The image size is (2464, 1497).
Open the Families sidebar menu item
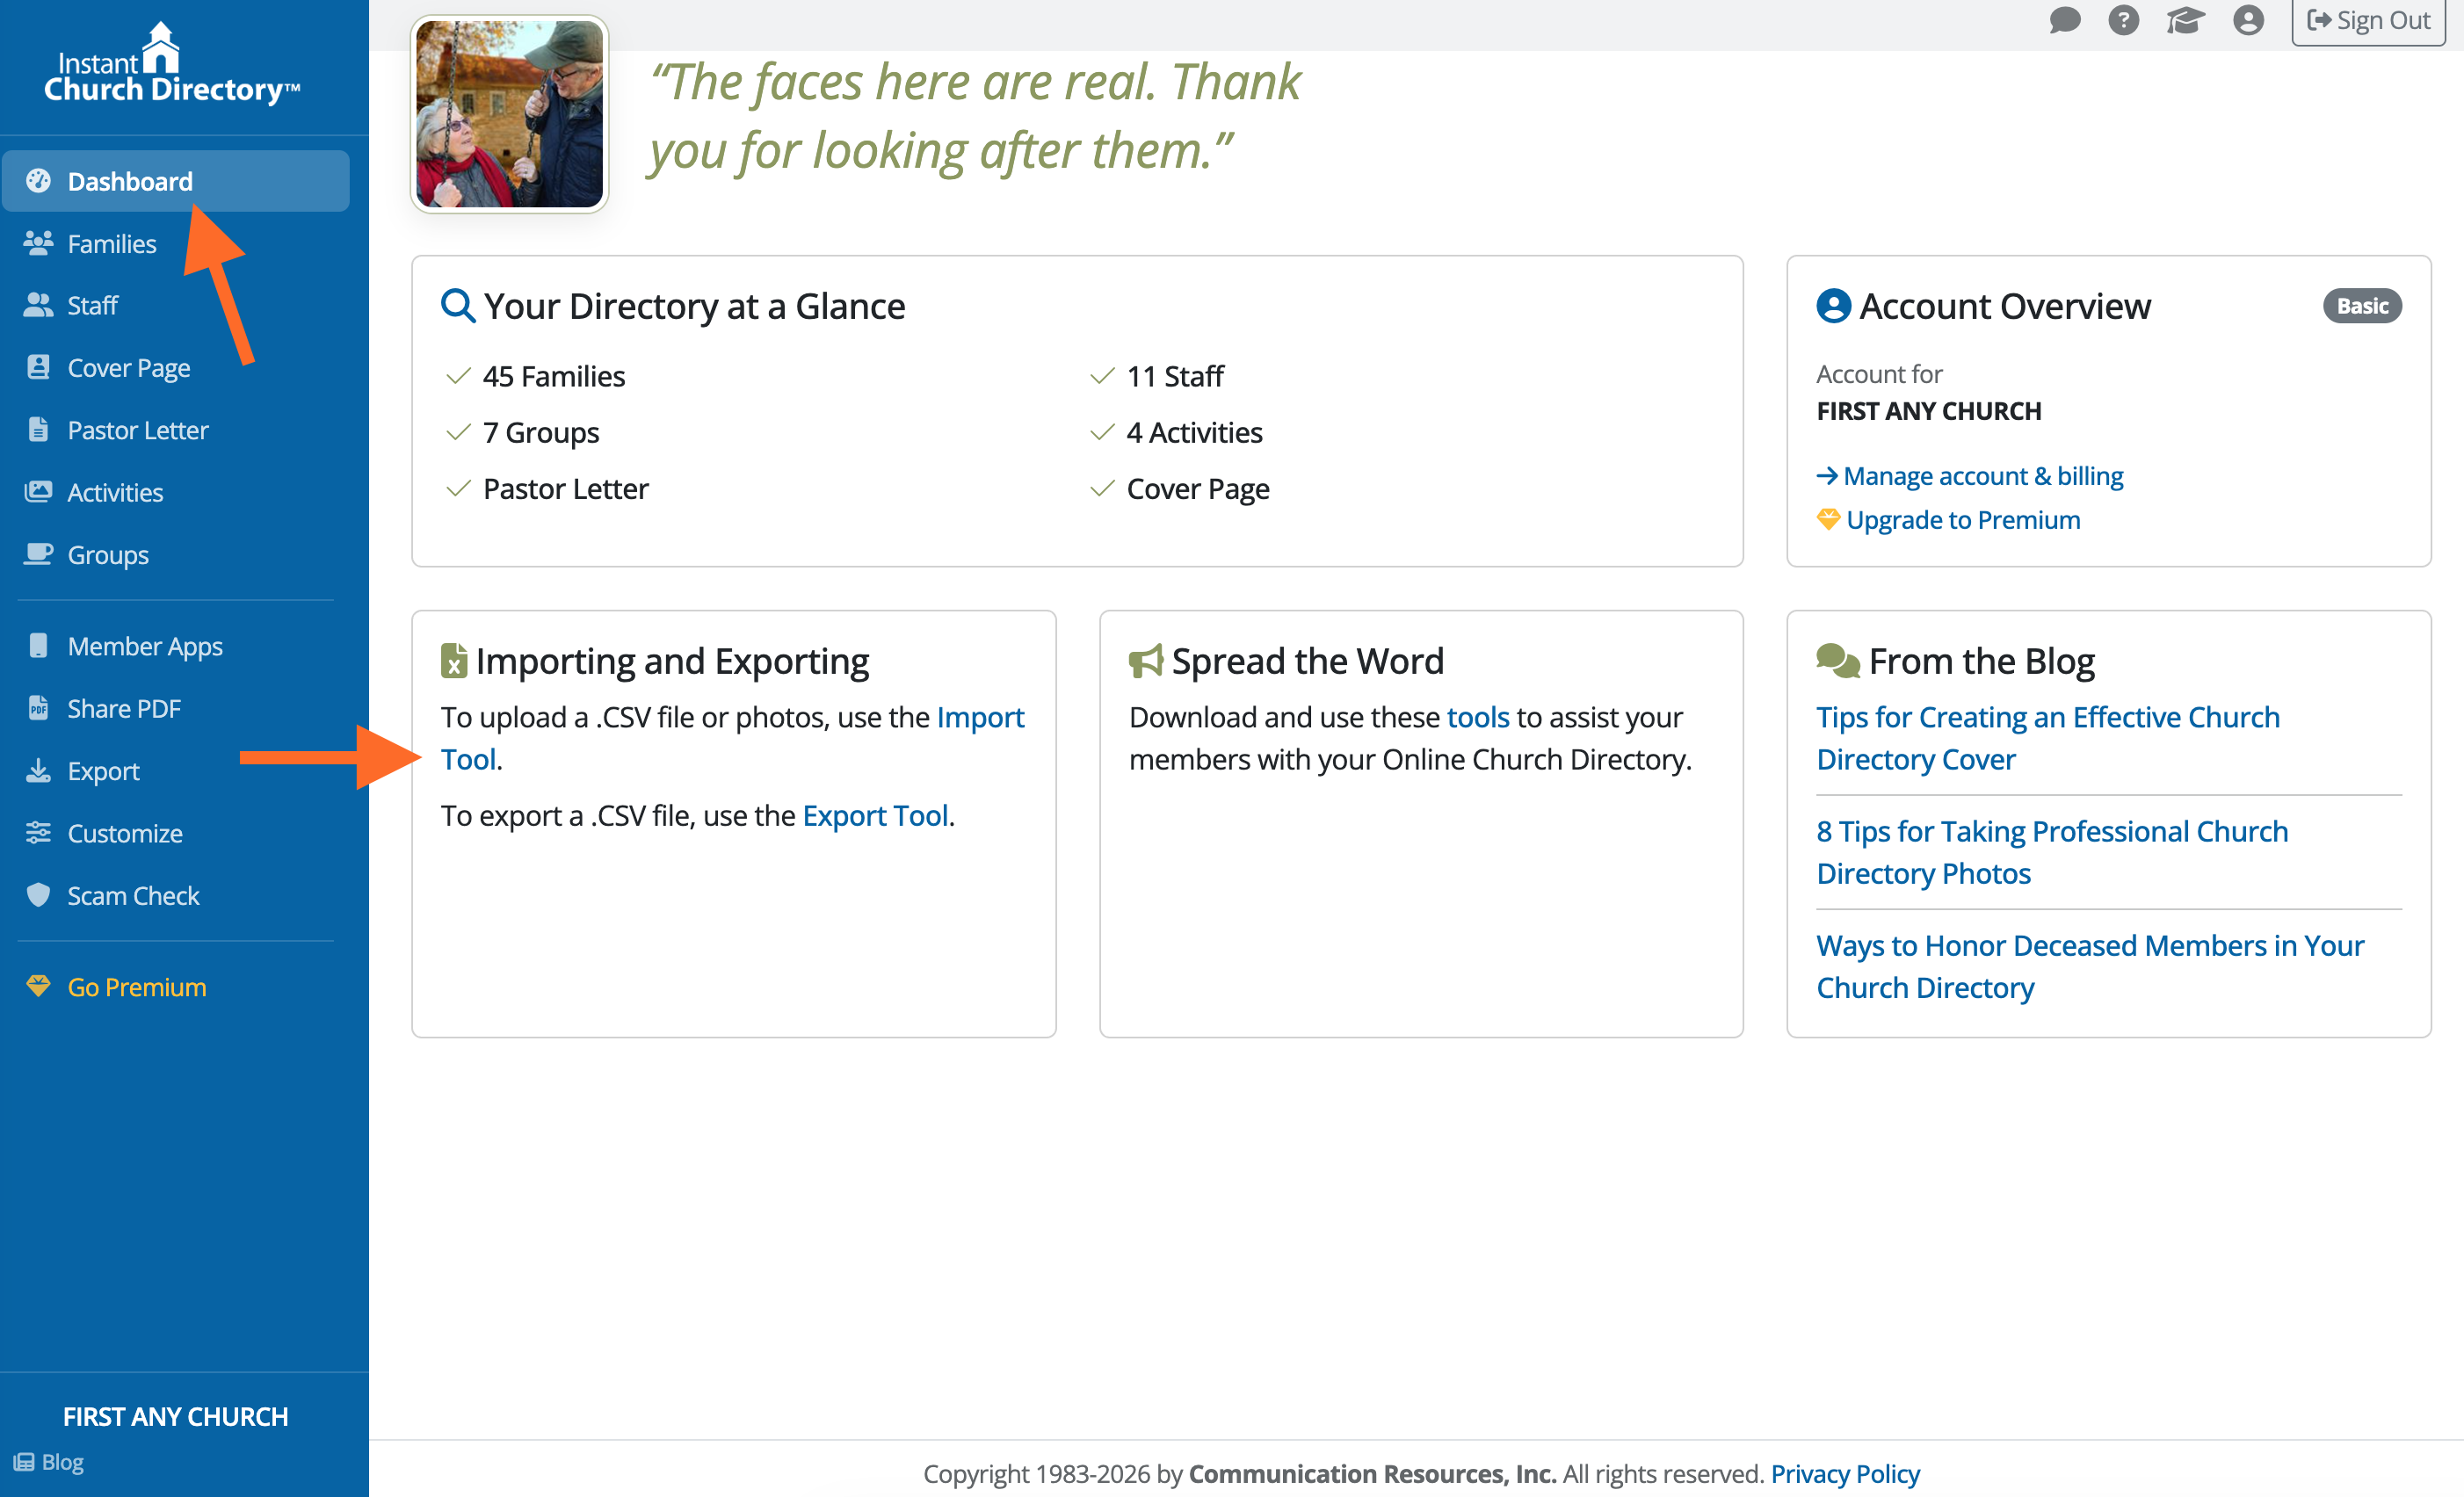(x=111, y=243)
